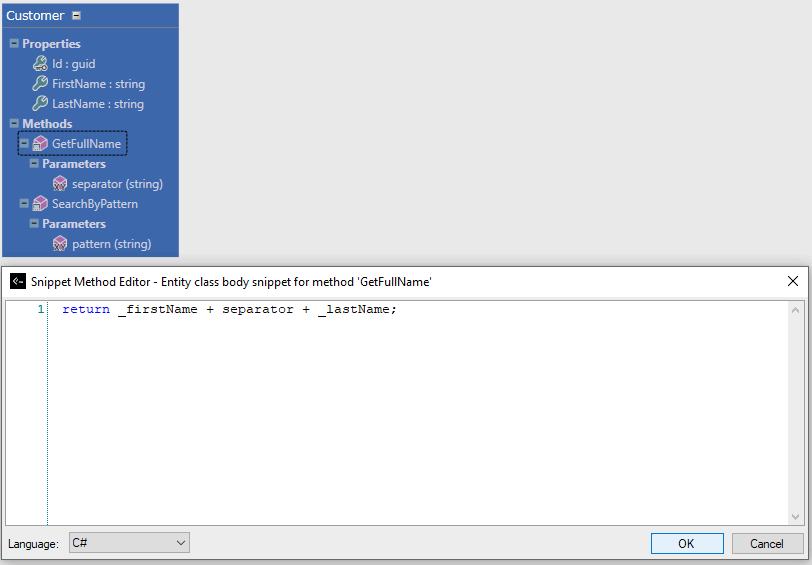Click the editor scrollbar down arrow
This screenshot has width=812, height=565.
796,517
